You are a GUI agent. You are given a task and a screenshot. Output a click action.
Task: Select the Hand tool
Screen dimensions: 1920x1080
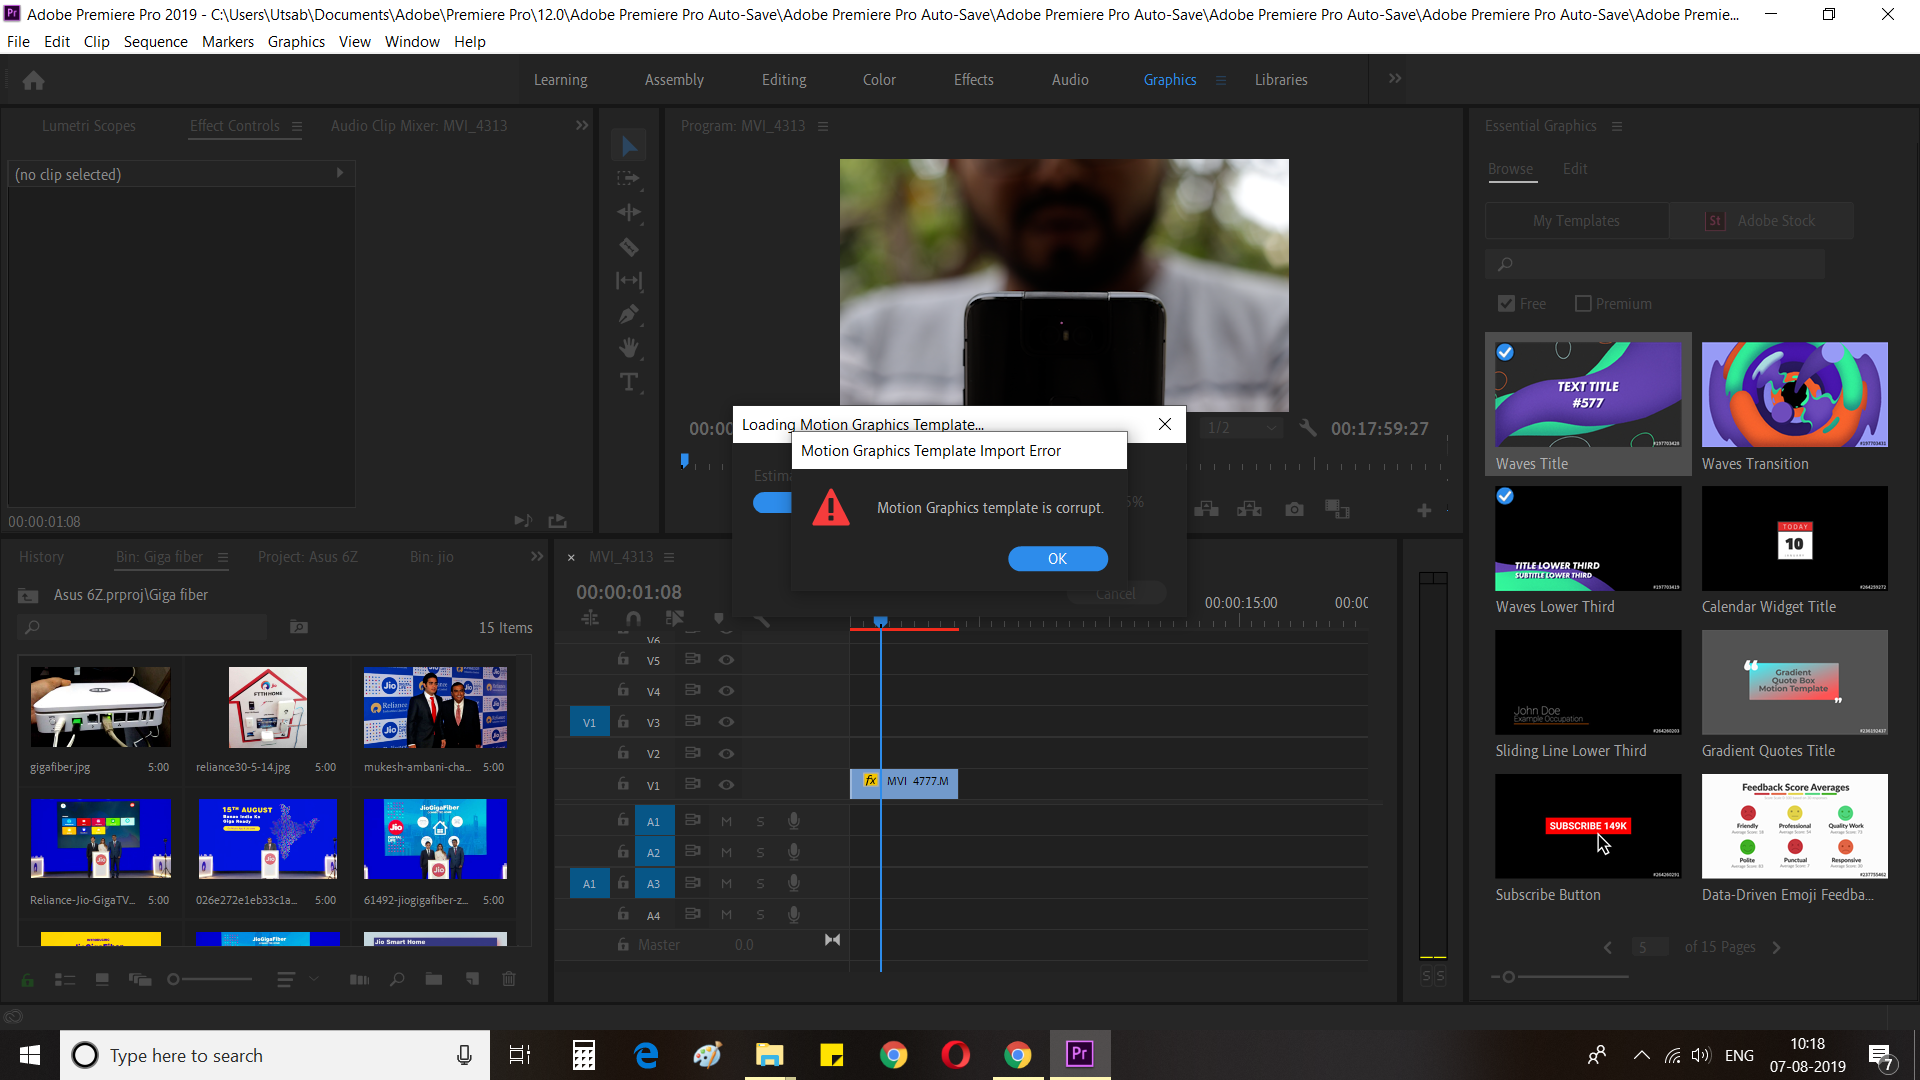[629, 348]
